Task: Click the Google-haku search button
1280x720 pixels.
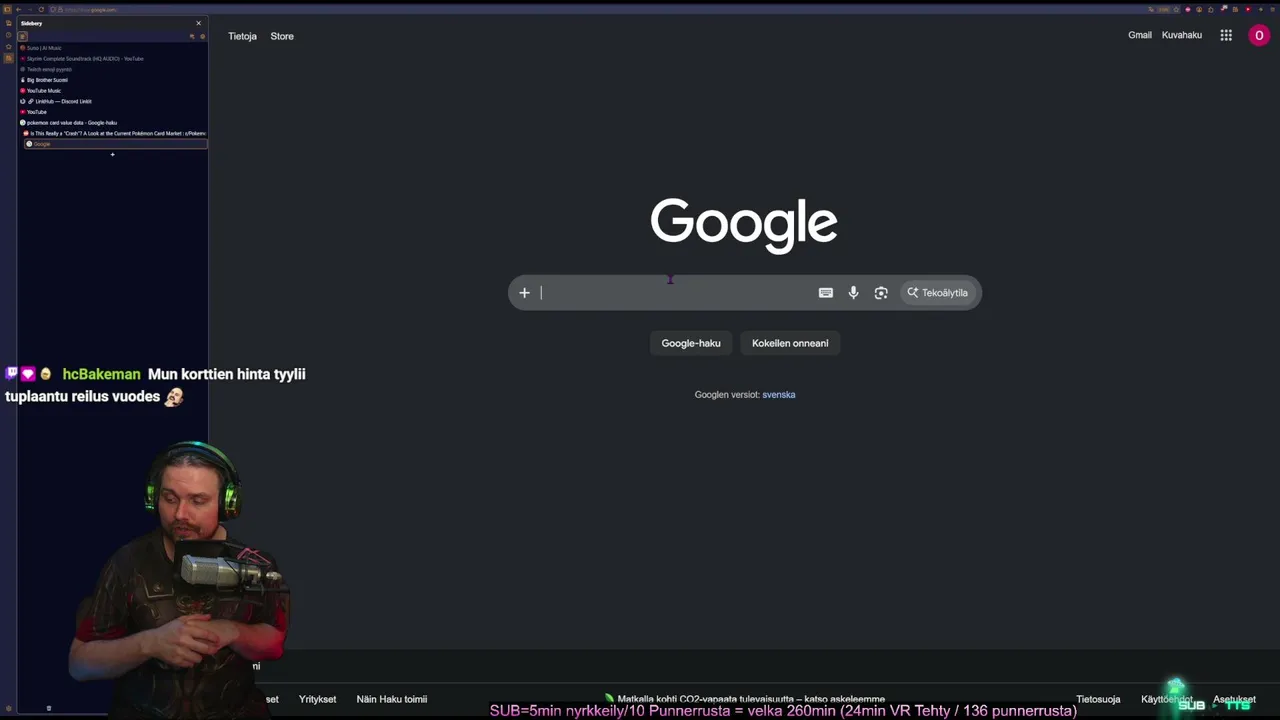Action: click(691, 343)
